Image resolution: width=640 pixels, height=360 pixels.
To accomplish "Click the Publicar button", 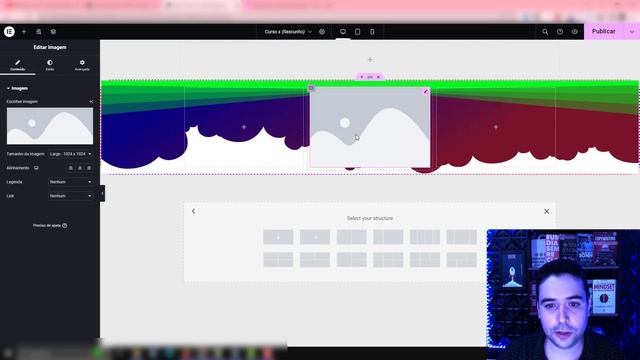I will pos(604,31).
